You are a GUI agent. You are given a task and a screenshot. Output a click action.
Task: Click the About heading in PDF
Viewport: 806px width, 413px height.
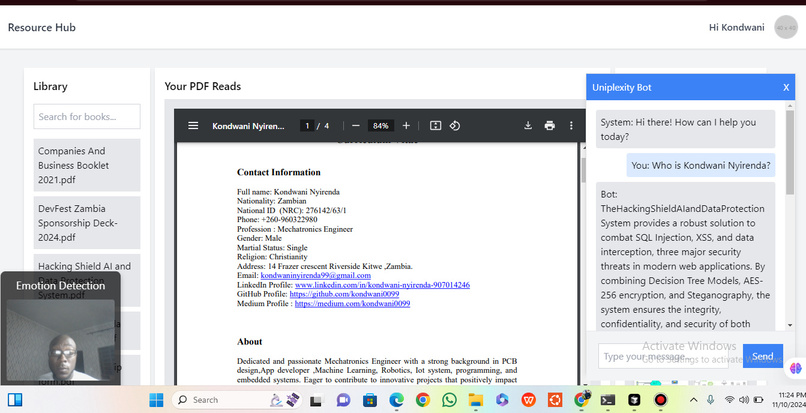pyautogui.click(x=249, y=342)
